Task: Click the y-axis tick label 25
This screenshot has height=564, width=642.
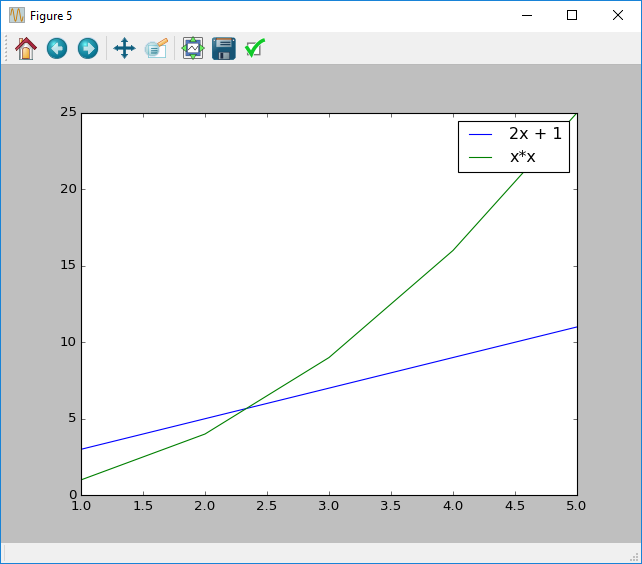Action: click(67, 112)
